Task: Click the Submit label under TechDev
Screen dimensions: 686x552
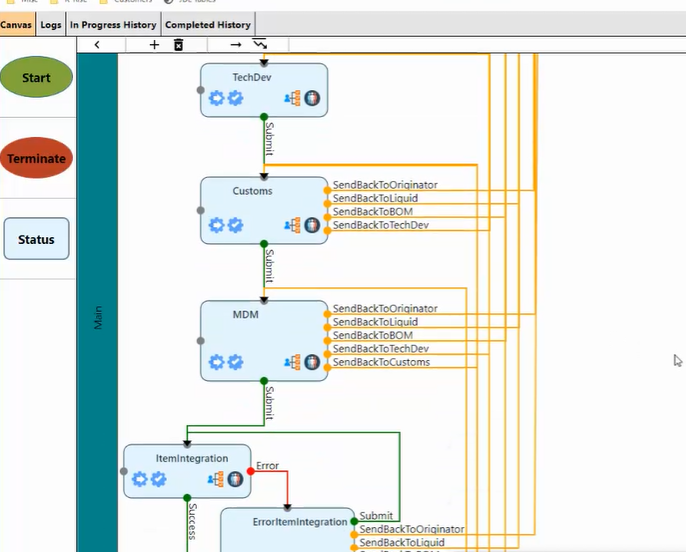Action: (270, 139)
